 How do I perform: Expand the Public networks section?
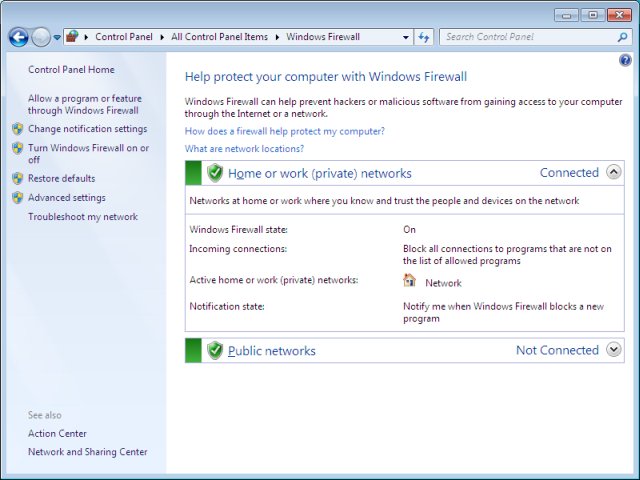[x=613, y=349]
